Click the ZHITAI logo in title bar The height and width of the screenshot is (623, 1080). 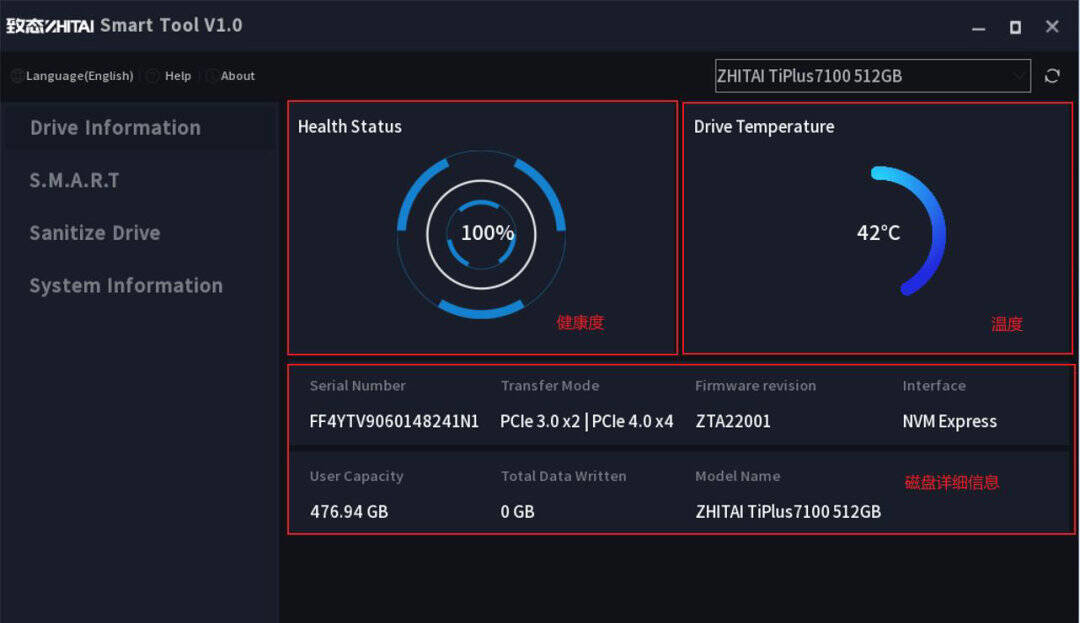(x=50, y=26)
